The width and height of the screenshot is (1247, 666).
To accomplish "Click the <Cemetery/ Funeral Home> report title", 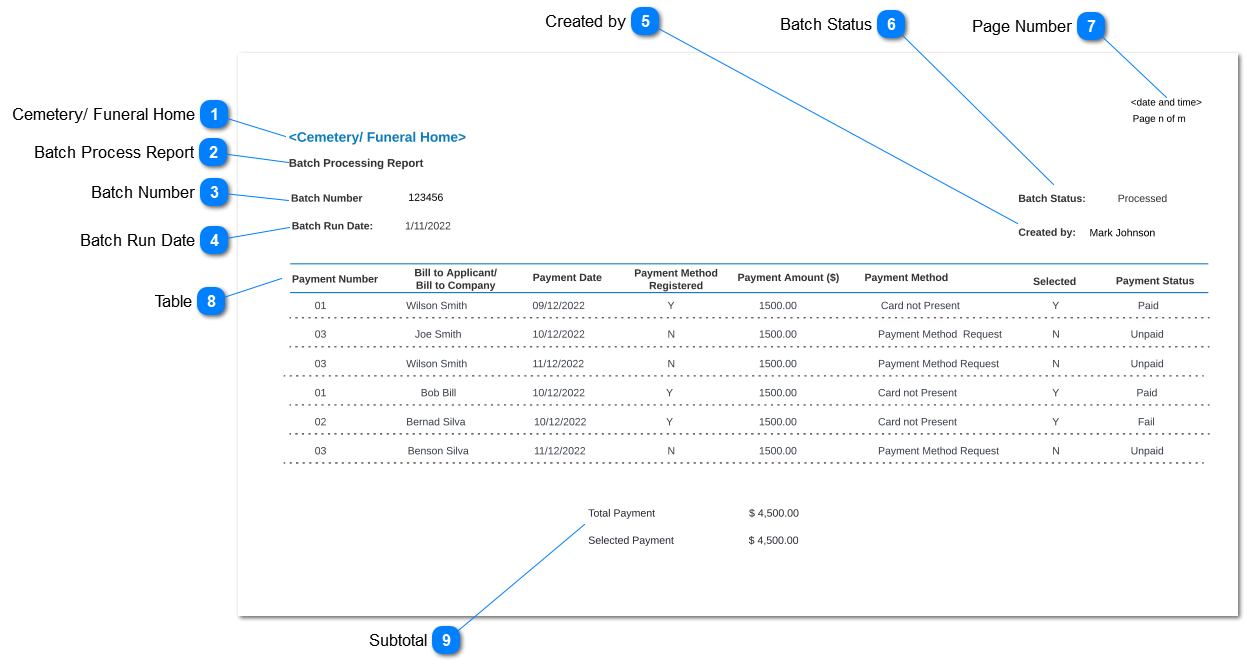I will [377, 137].
